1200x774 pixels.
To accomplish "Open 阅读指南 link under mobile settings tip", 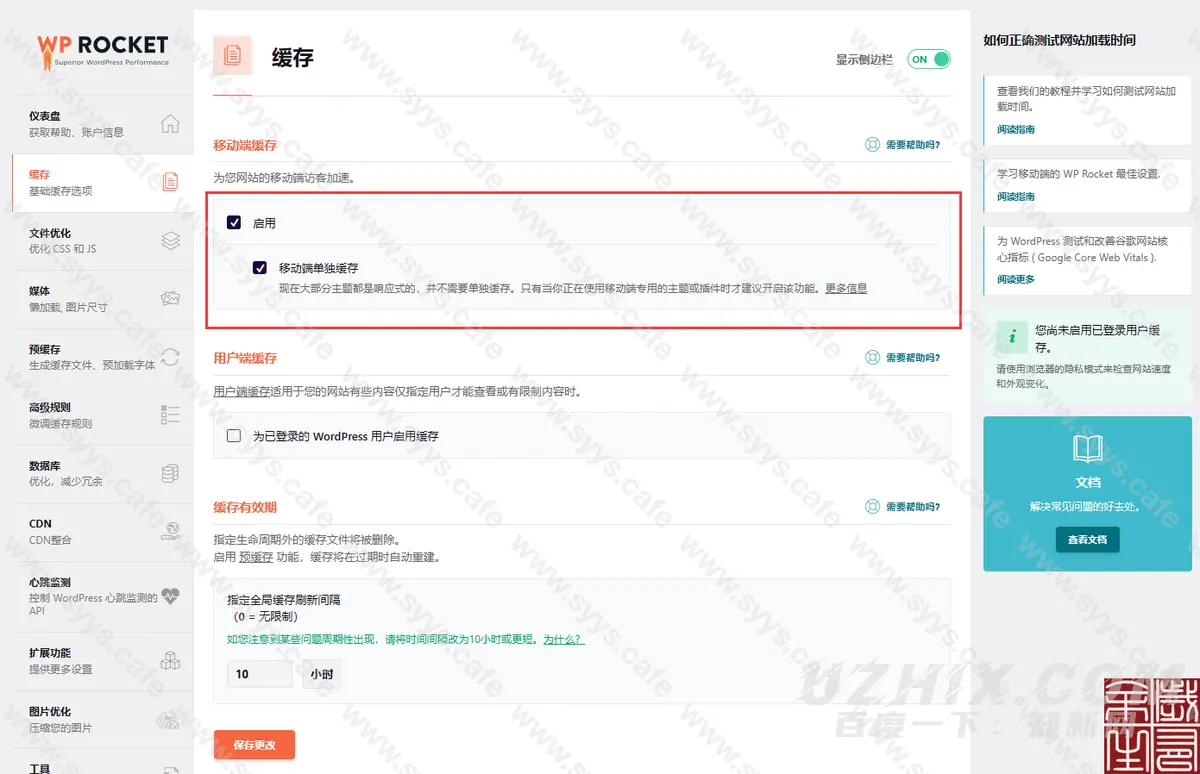I will tap(1016, 196).
